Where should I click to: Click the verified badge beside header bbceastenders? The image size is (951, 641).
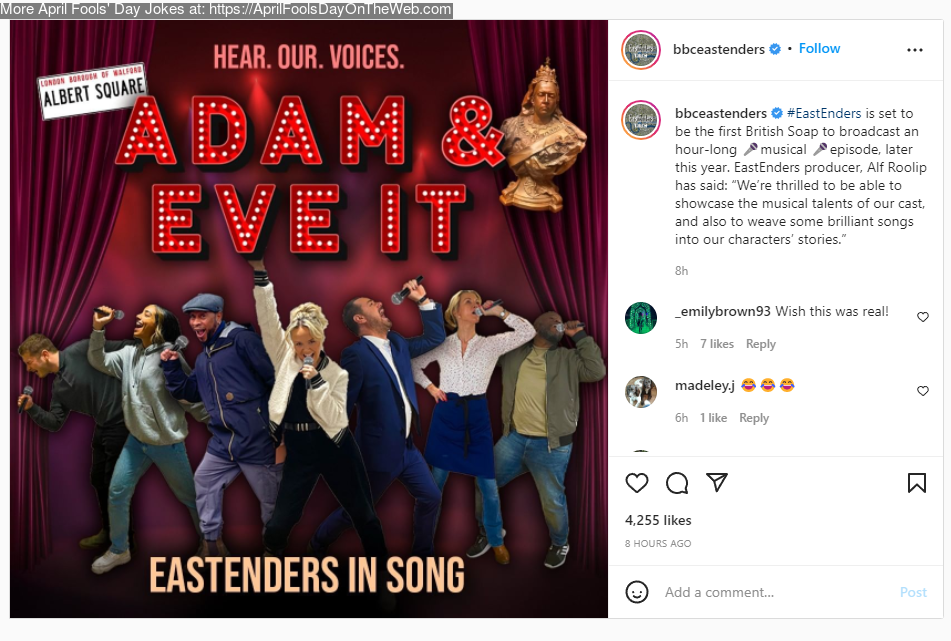[x=775, y=49]
